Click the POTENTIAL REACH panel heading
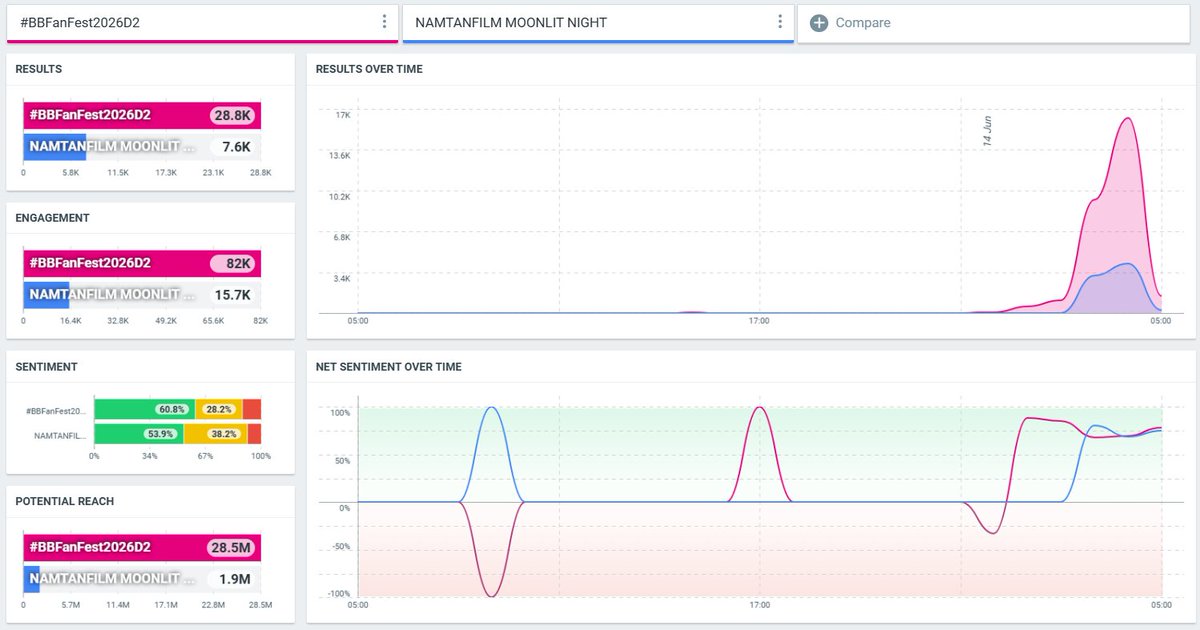The width and height of the screenshot is (1200, 630). [x=64, y=501]
